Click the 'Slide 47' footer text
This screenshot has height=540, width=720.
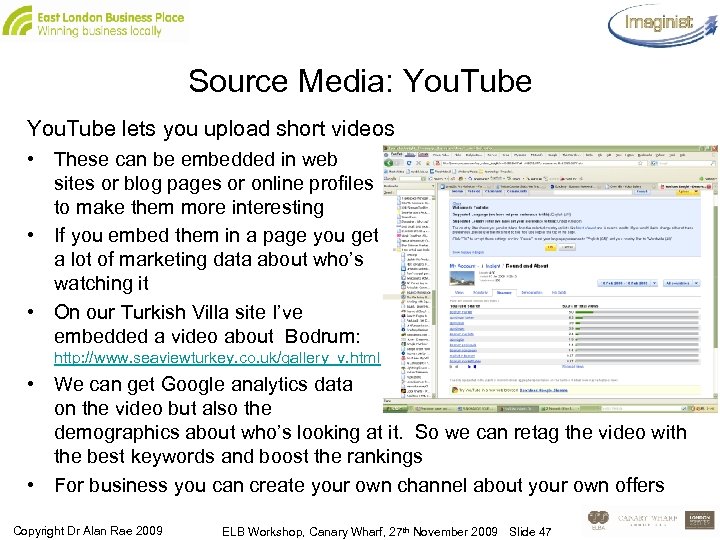click(530, 532)
